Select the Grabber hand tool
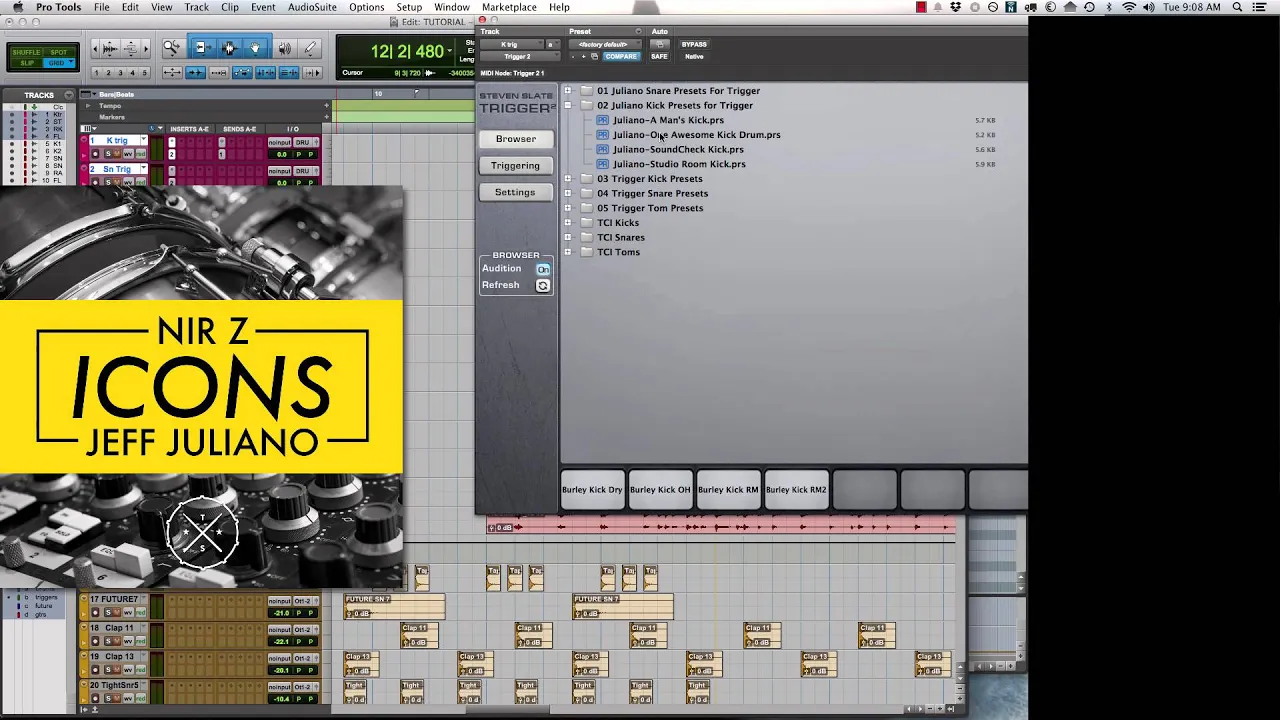 point(255,48)
